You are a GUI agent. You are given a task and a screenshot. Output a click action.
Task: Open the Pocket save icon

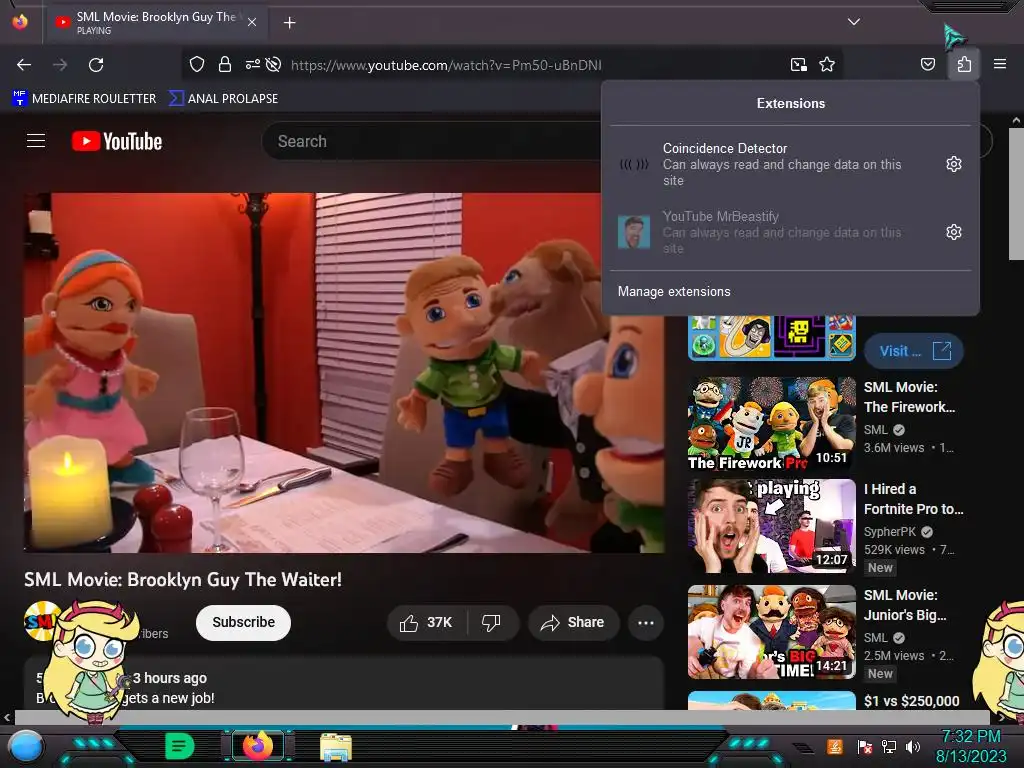[927, 64]
